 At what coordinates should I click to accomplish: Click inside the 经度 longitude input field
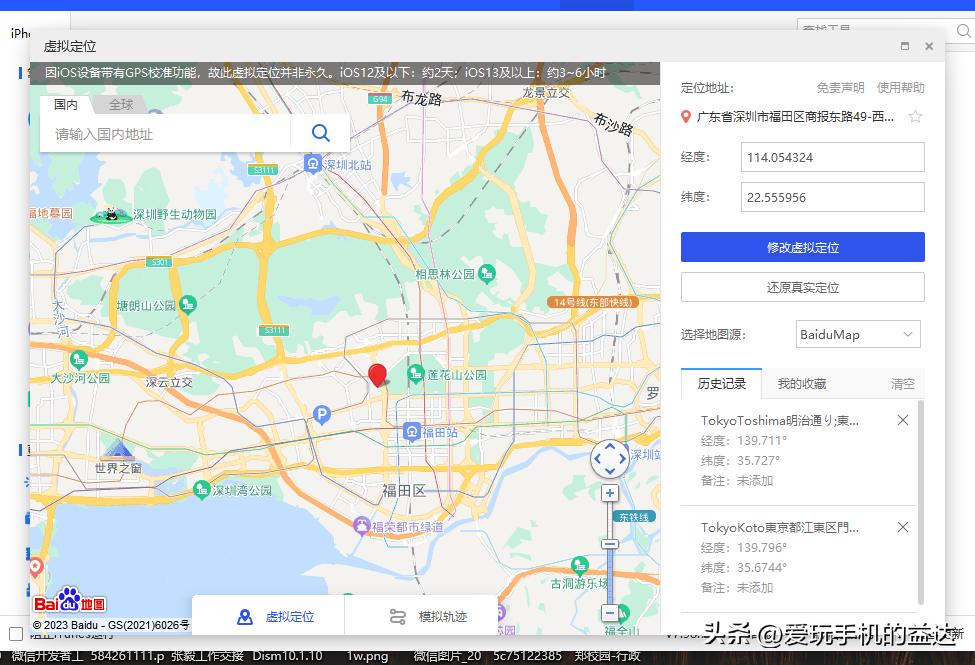(833, 157)
